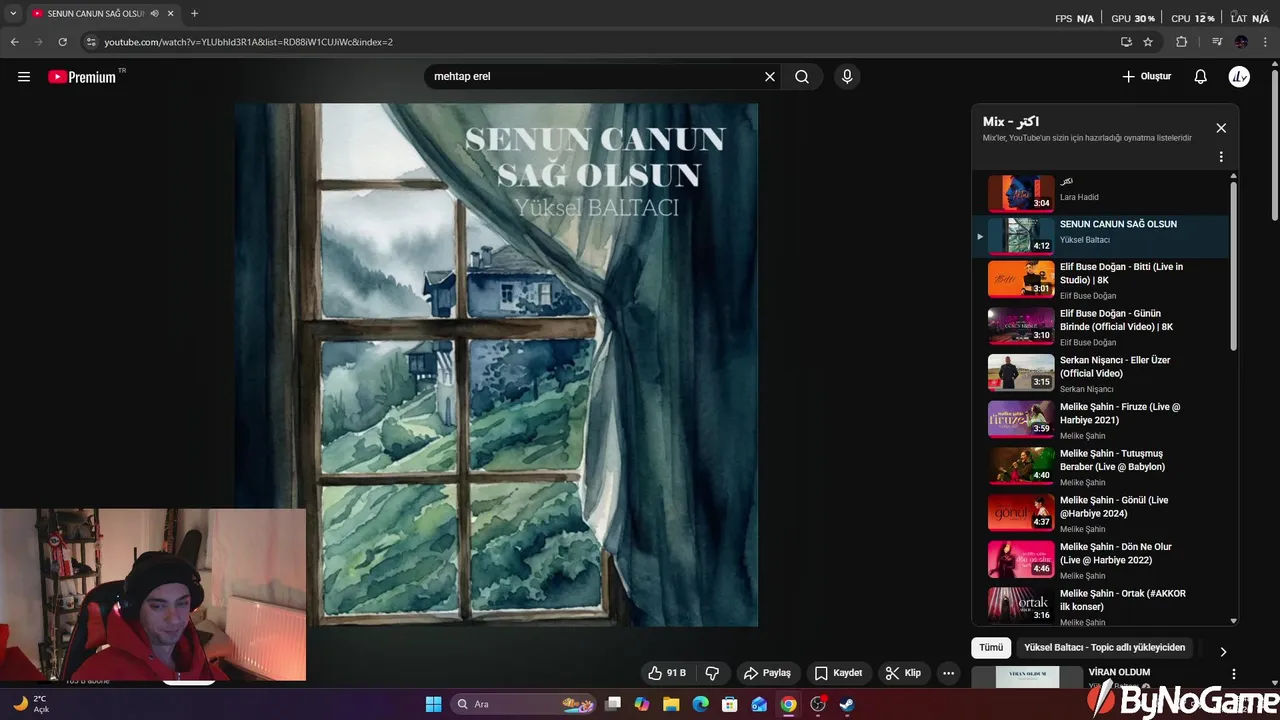Close the Mix playlist panel
Screen dimensions: 1280x720
tap(1221, 128)
